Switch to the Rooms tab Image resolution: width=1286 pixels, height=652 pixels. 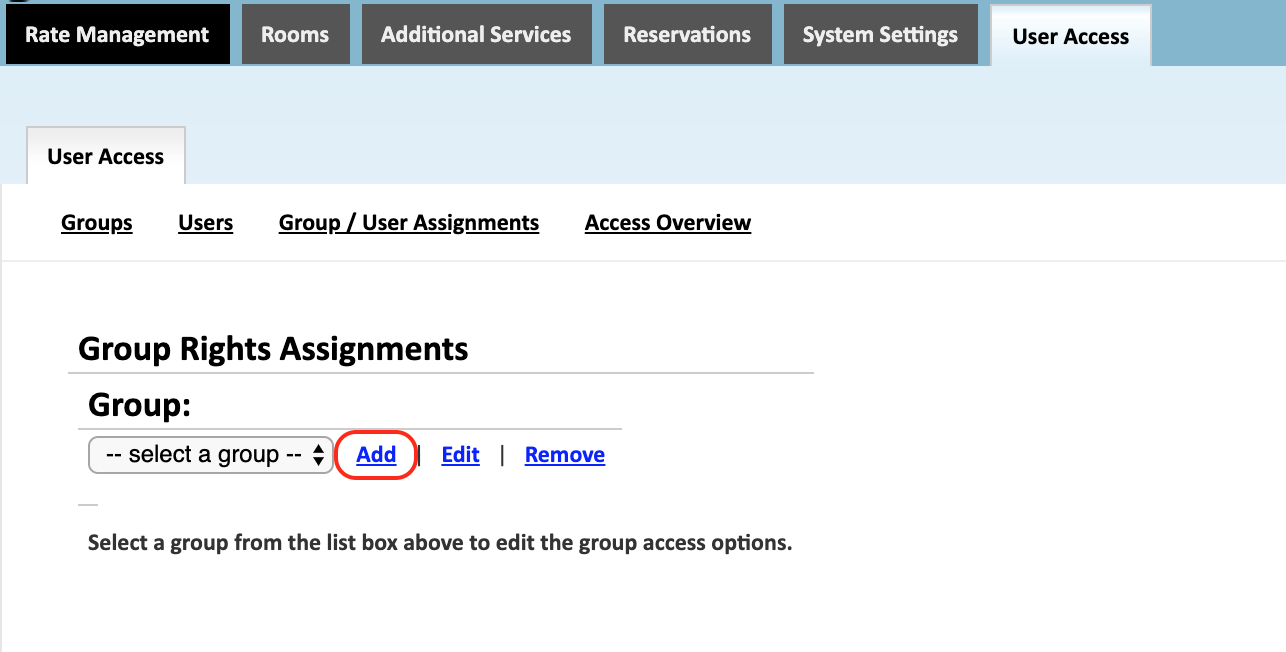point(295,34)
